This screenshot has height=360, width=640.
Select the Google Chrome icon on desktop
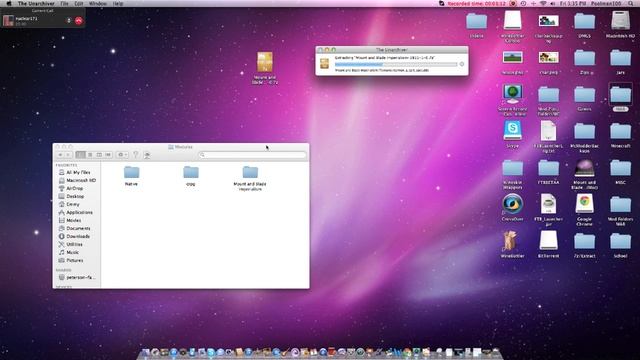[584, 204]
